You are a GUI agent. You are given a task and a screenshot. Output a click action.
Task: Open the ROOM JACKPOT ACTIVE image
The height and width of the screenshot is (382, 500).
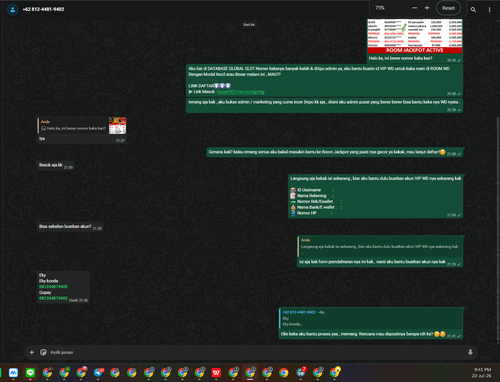415,36
